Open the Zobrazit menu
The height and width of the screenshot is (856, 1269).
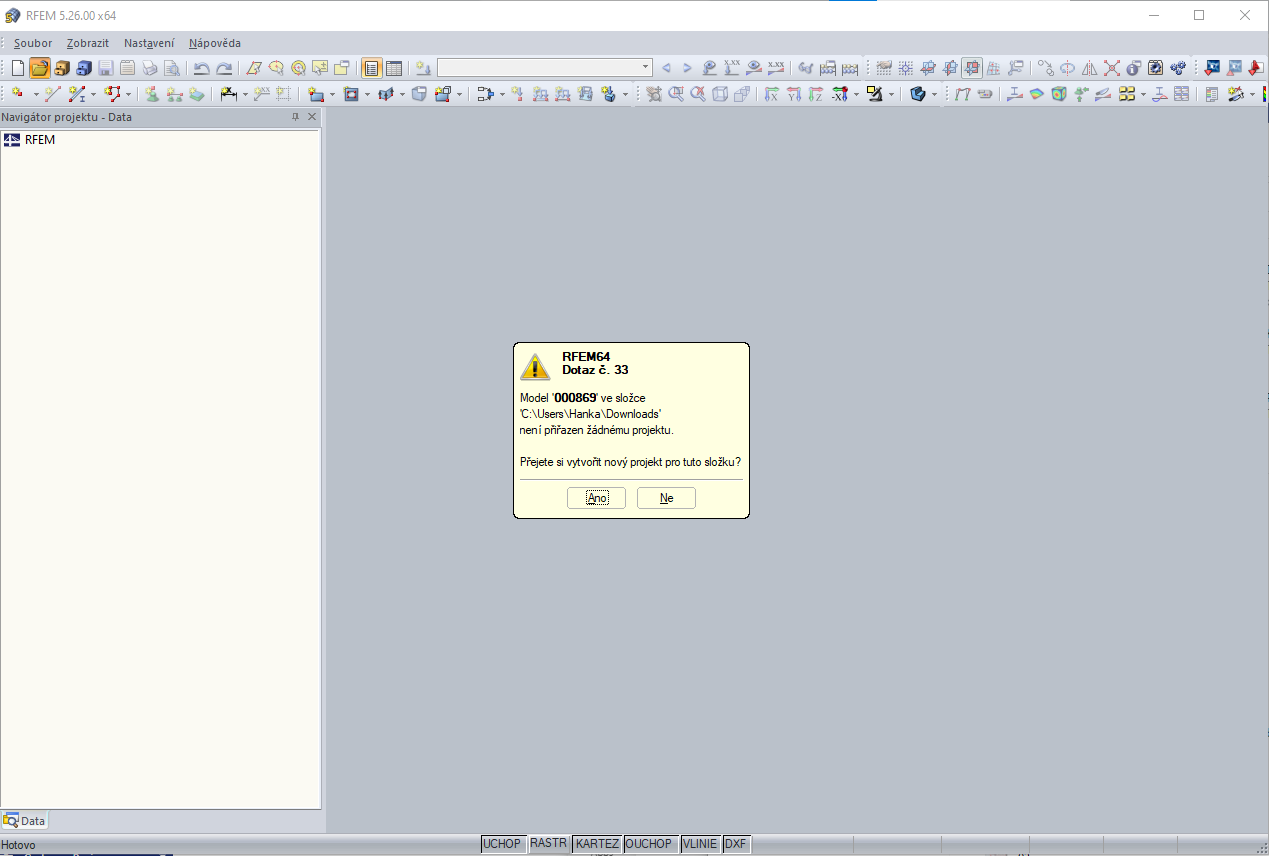point(88,43)
